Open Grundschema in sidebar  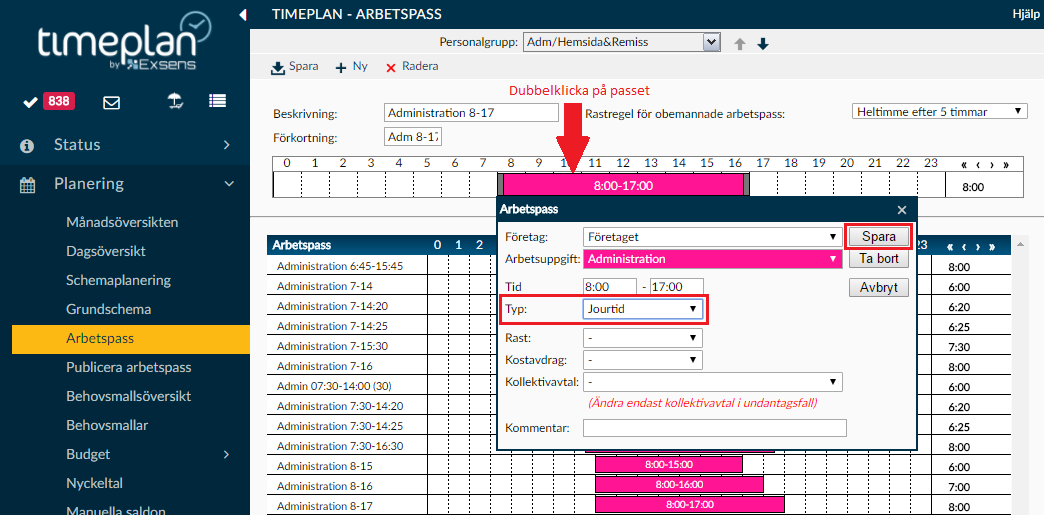coord(109,309)
